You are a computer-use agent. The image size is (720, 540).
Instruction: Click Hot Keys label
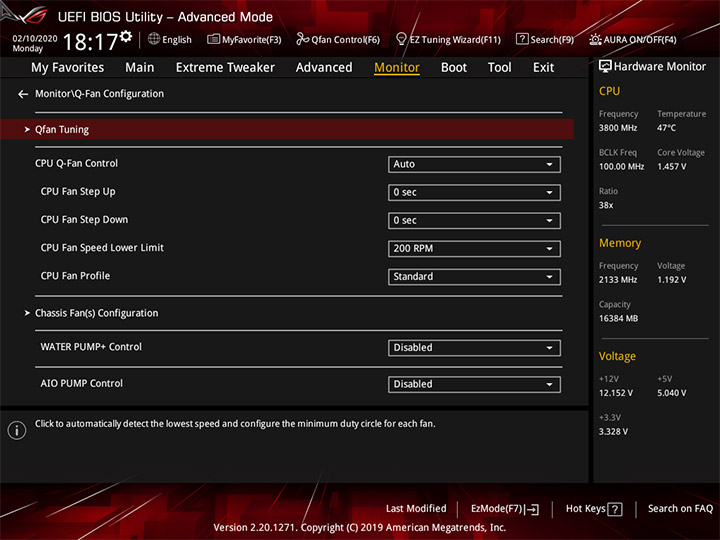(585, 509)
